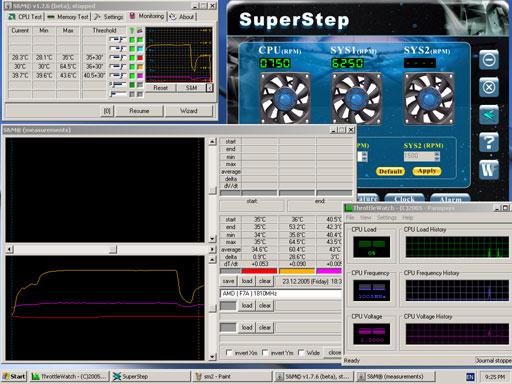The width and height of the screenshot is (512, 384).
Task: Click the SYS2 RPM input field
Action: pos(419,156)
